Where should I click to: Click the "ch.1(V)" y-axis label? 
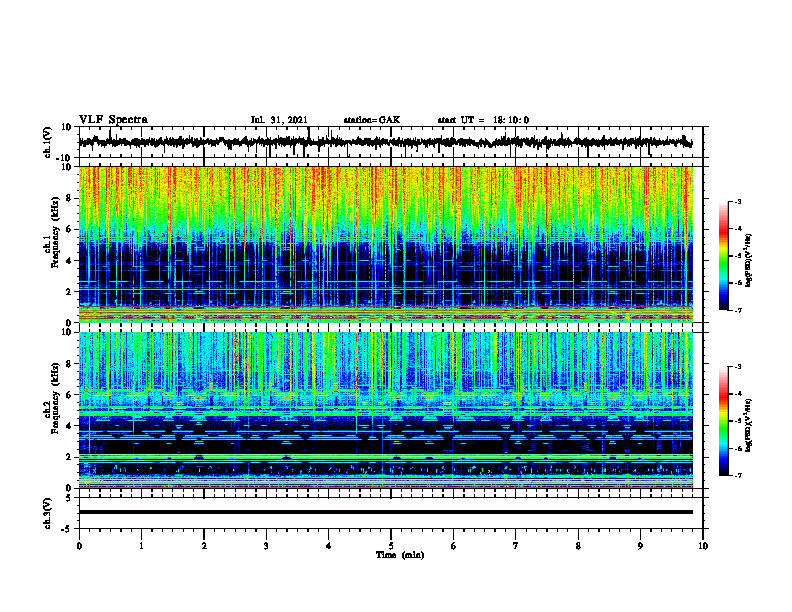point(48,142)
